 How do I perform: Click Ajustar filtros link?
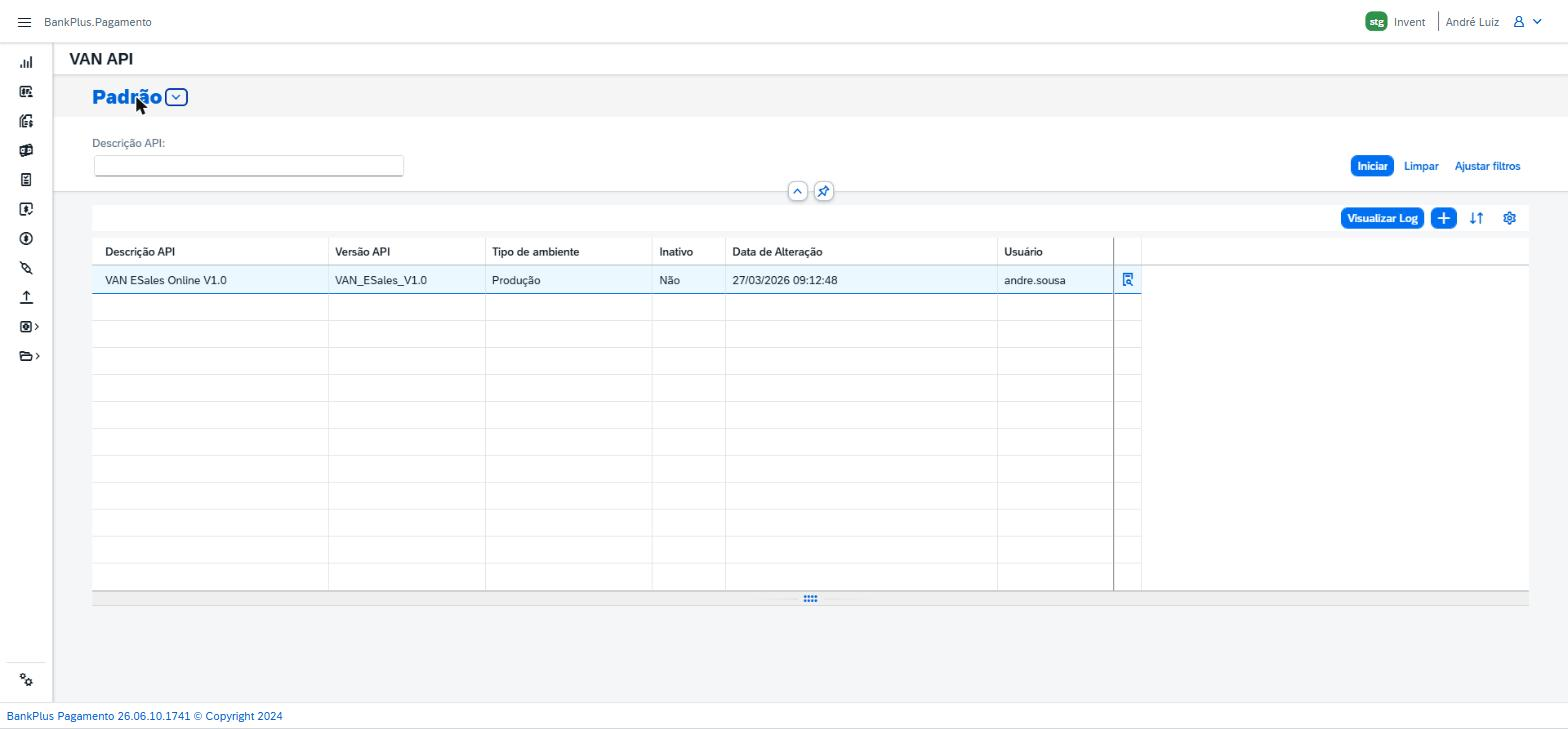1487,166
